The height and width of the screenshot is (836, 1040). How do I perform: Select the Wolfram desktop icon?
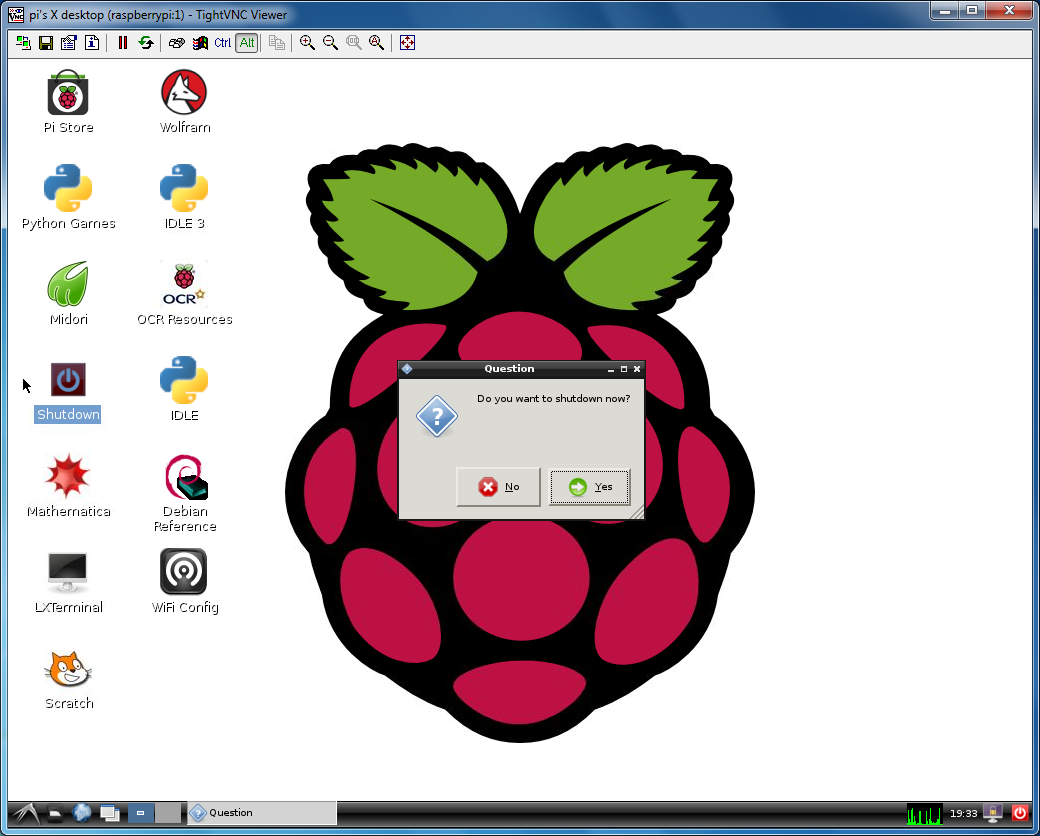184,102
